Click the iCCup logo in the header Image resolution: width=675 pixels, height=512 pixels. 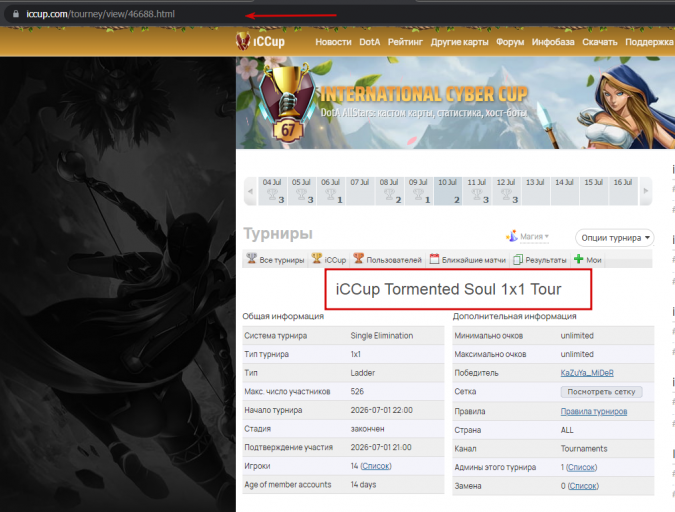click(x=260, y=41)
